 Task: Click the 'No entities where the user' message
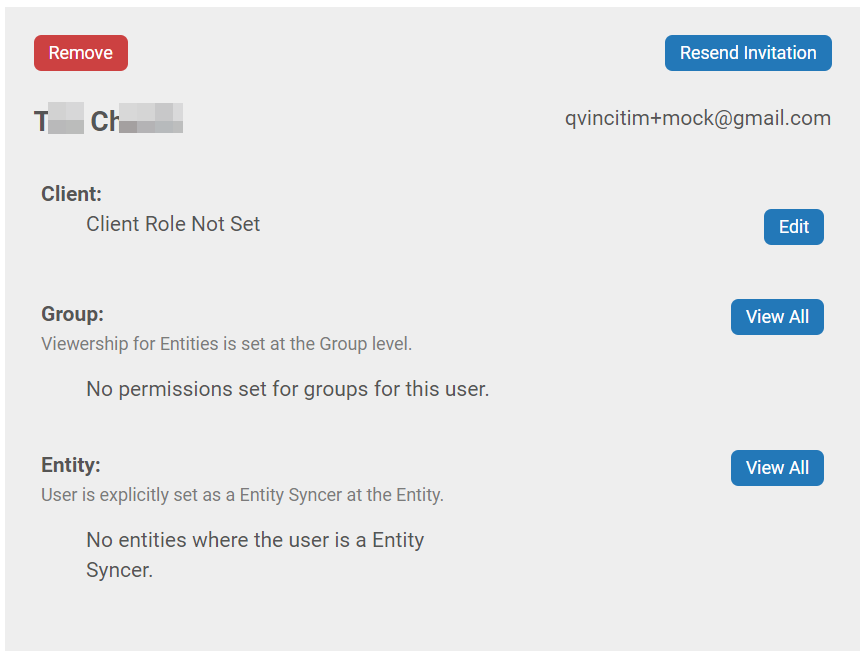(255, 555)
